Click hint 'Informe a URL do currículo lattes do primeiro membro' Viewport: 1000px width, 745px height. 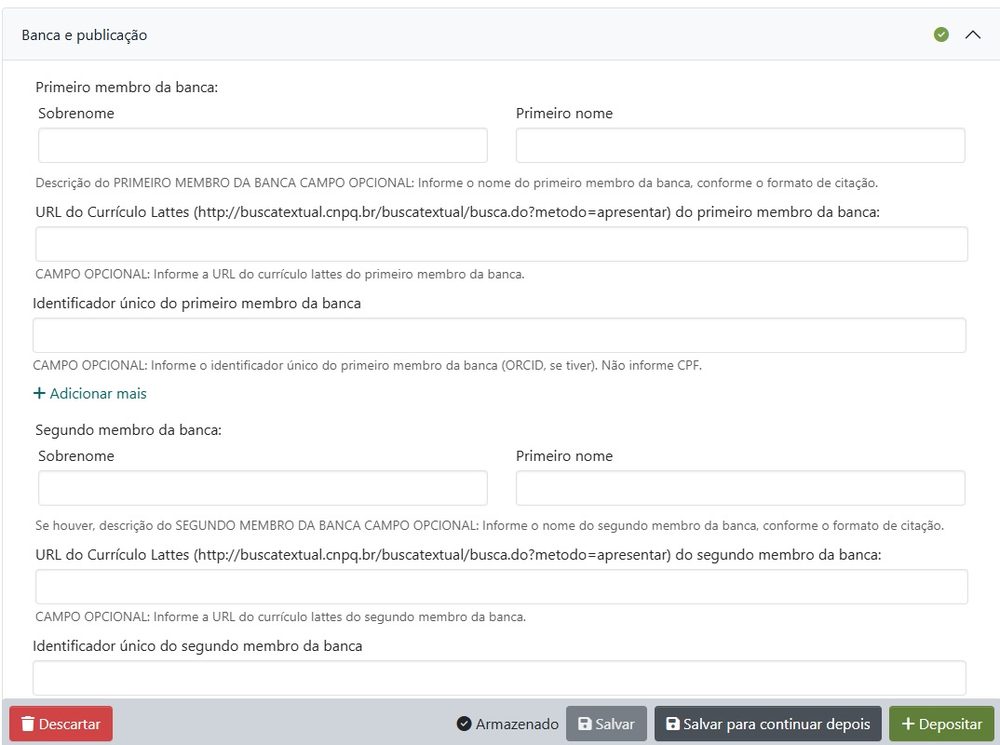[x=280, y=274]
